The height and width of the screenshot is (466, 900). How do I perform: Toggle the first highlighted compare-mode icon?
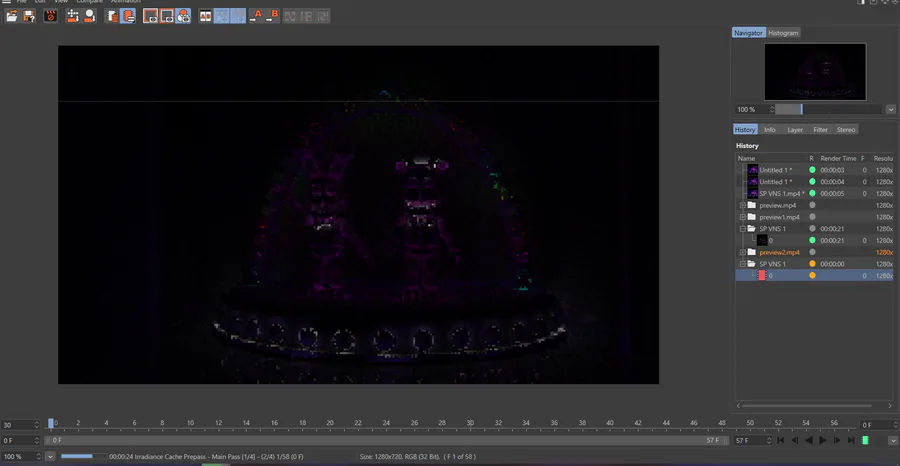[222, 16]
